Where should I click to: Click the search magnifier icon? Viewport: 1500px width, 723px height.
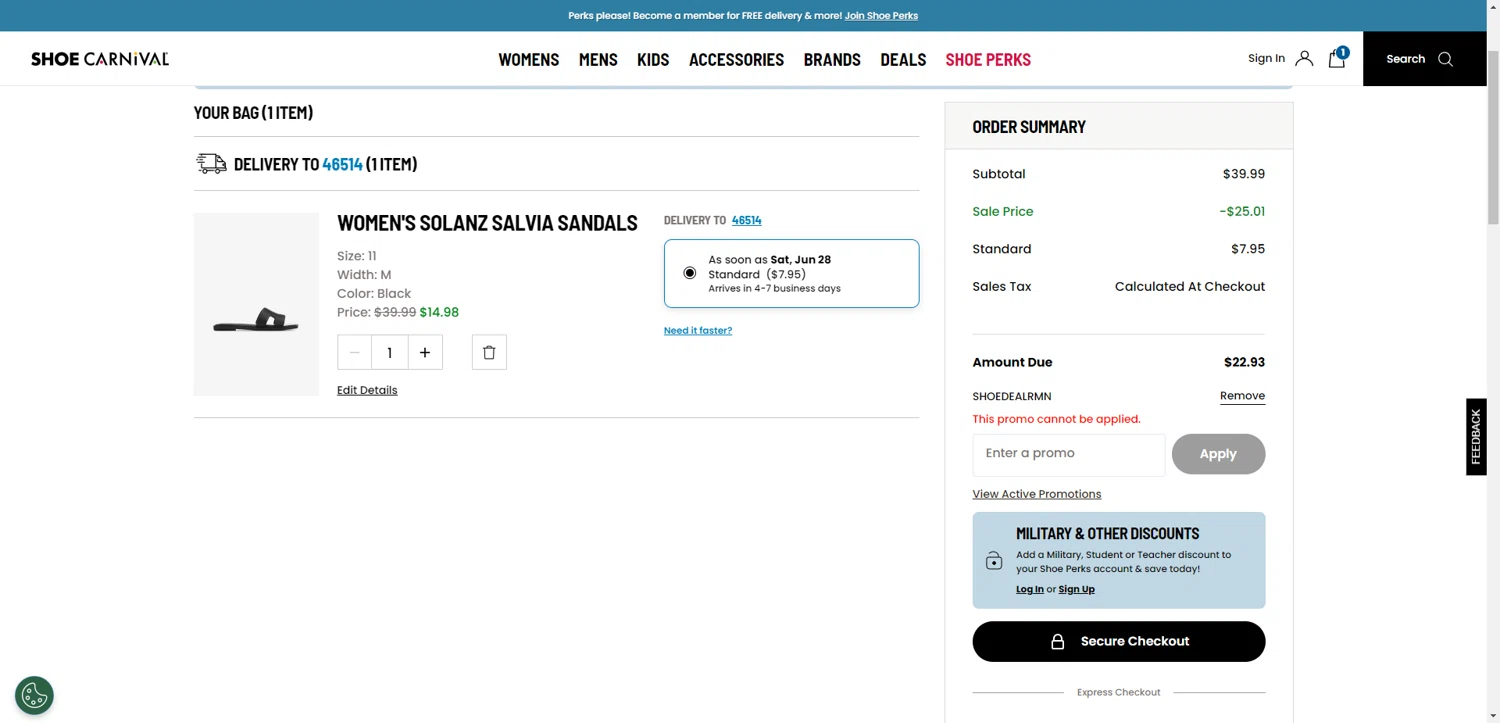[1445, 59]
